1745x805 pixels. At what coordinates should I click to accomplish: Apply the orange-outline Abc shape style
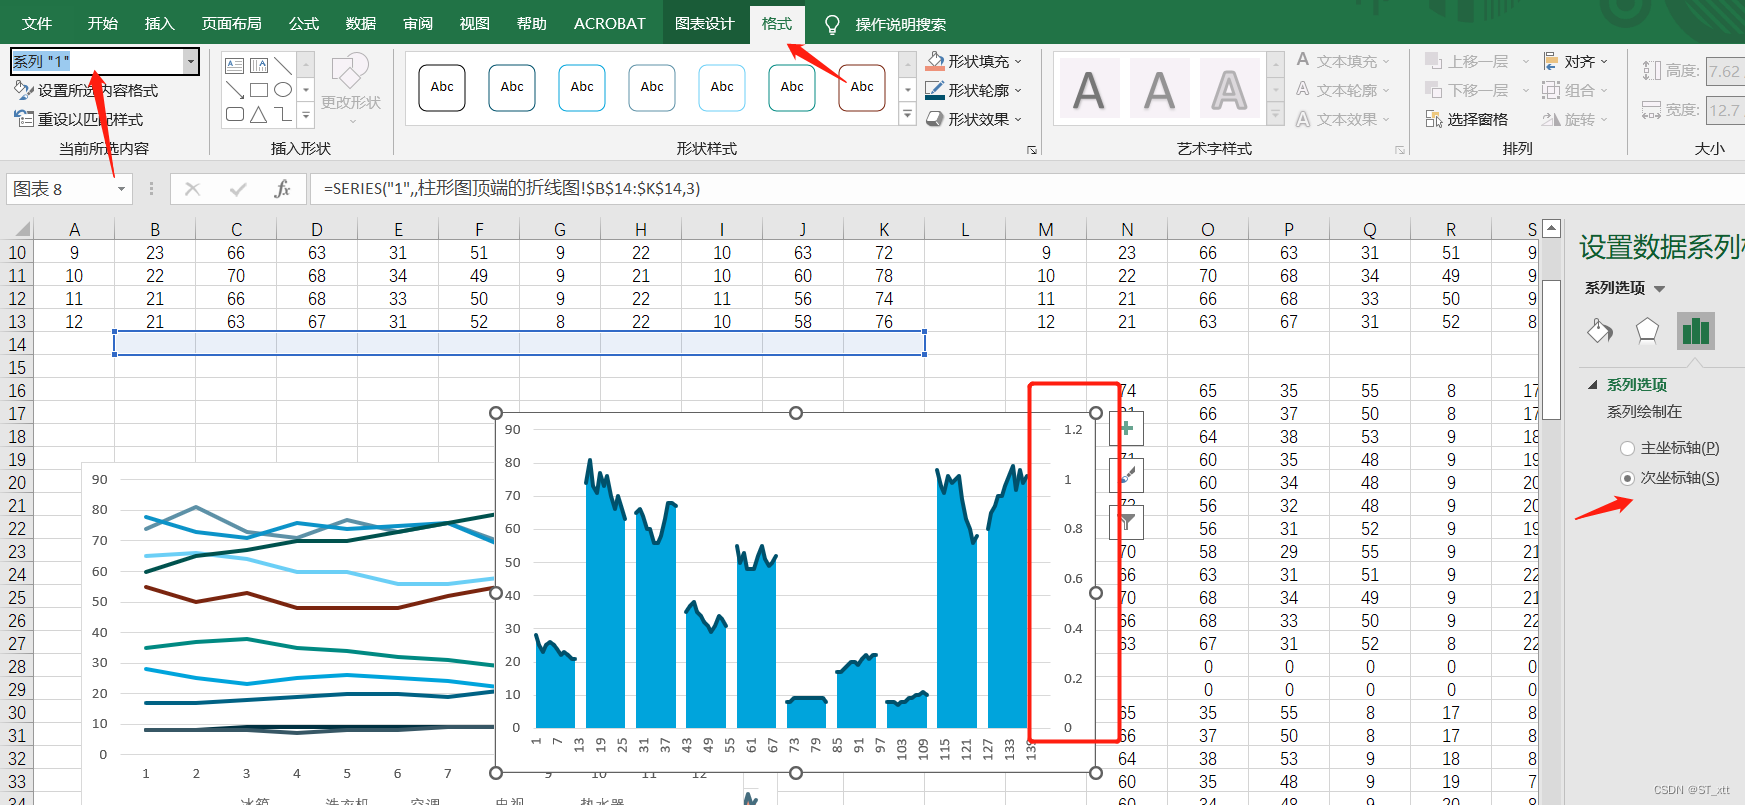862,87
